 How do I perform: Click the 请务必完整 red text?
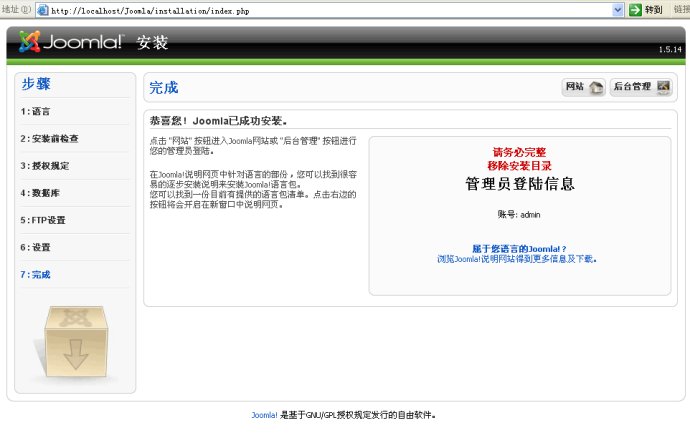[x=519, y=152]
